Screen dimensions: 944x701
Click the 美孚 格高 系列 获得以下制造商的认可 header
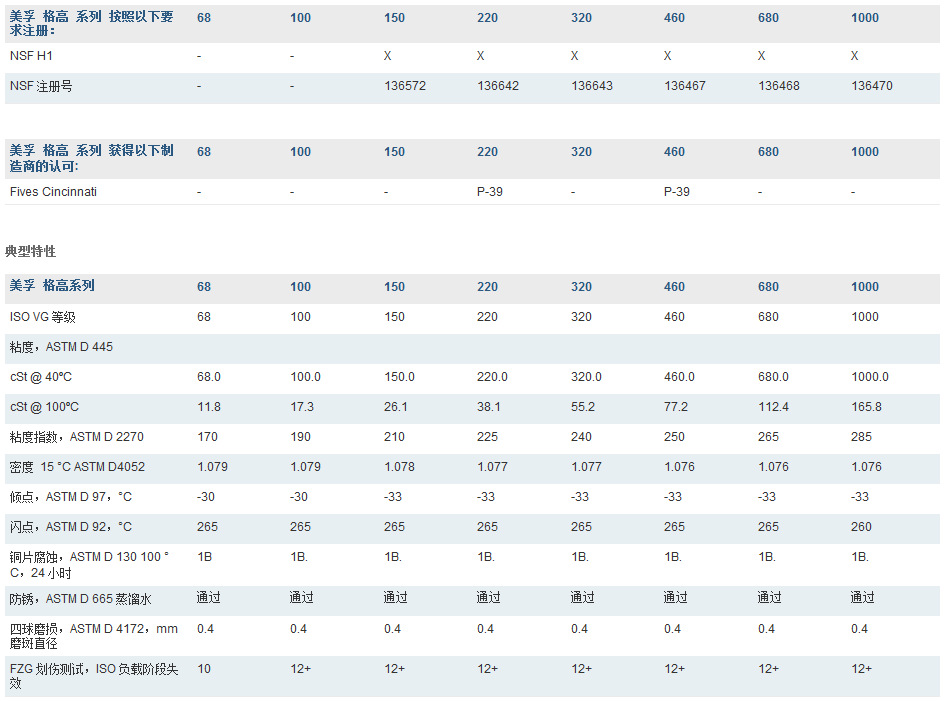click(x=92, y=158)
